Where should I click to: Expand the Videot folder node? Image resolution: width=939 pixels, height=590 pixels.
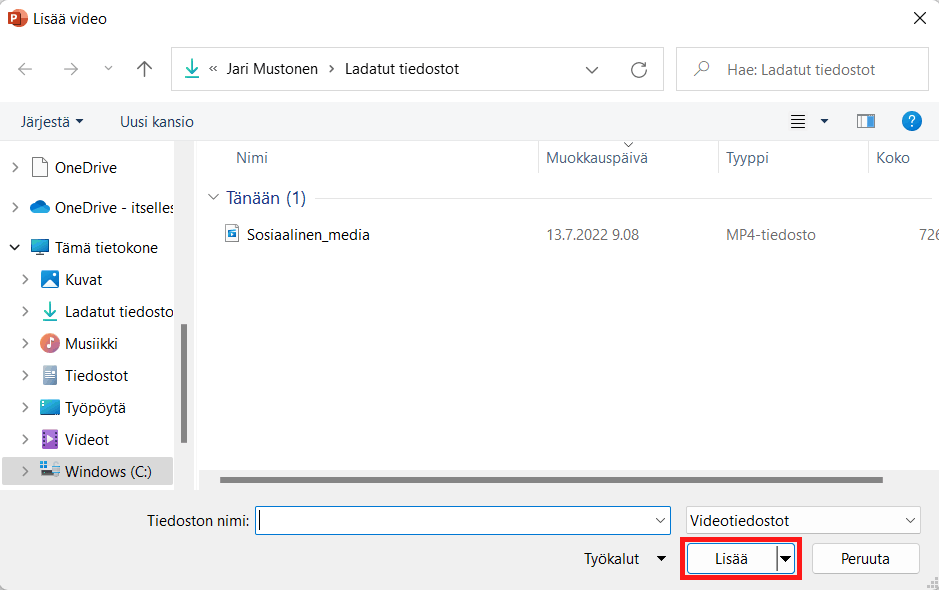tap(25, 440)
